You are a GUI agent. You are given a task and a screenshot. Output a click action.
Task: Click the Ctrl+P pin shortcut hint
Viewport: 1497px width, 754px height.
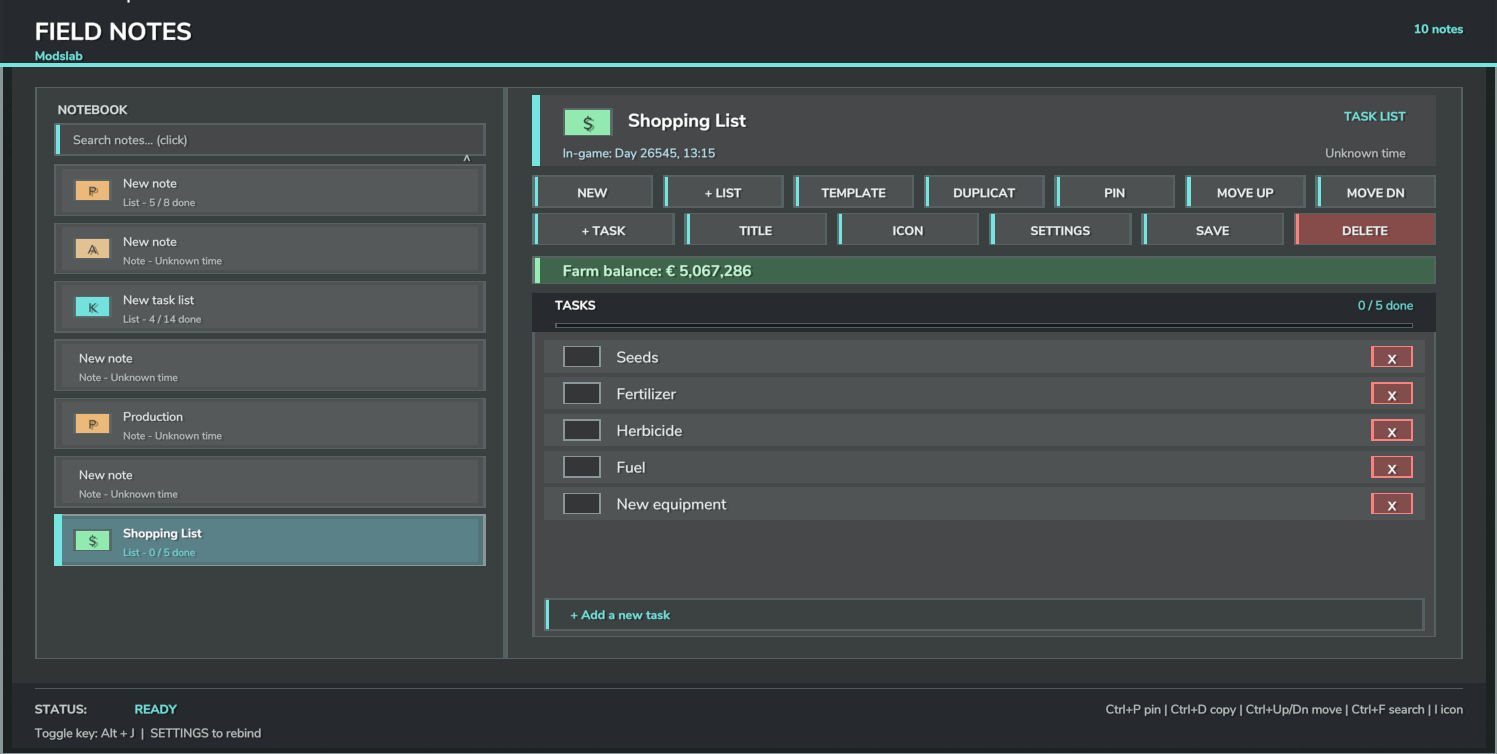(x=1133, y=710)
